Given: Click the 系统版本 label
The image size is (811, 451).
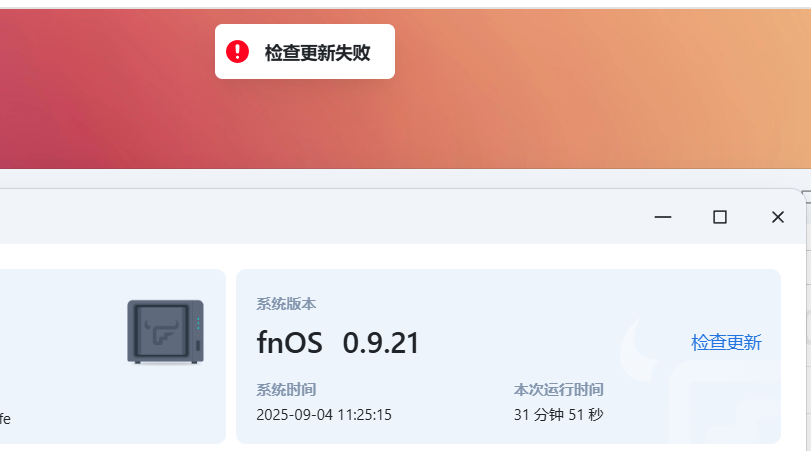Looking at the screenshot, I should tap(286, 304).
